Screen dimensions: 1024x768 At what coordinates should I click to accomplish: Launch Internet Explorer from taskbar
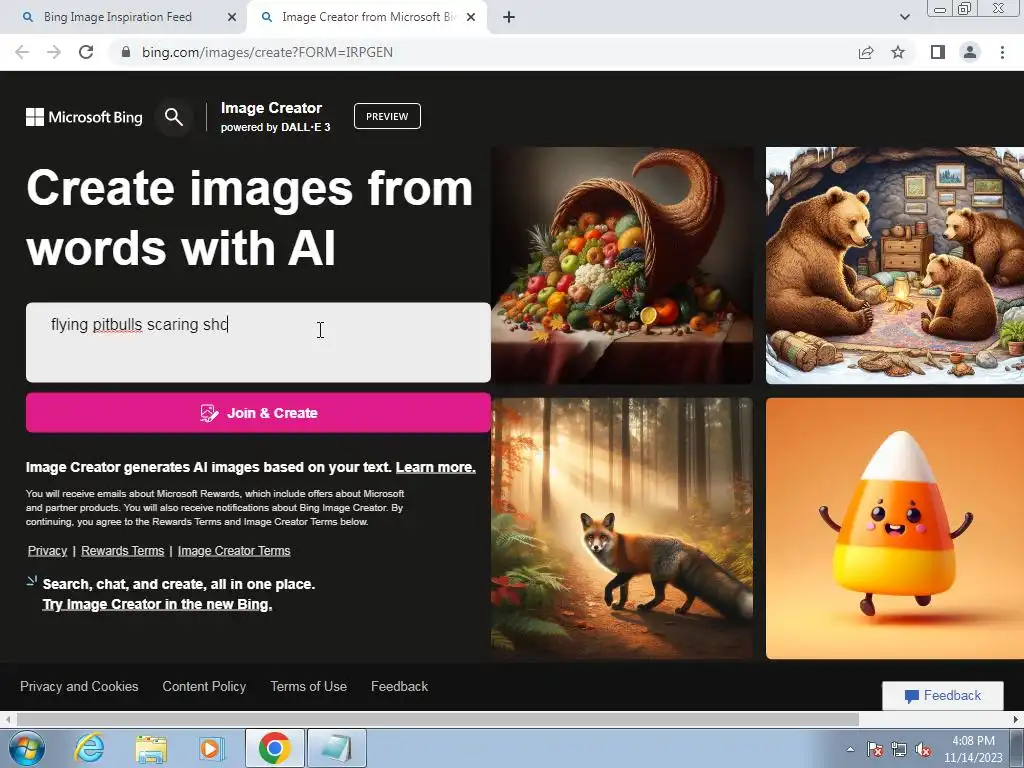89,748
